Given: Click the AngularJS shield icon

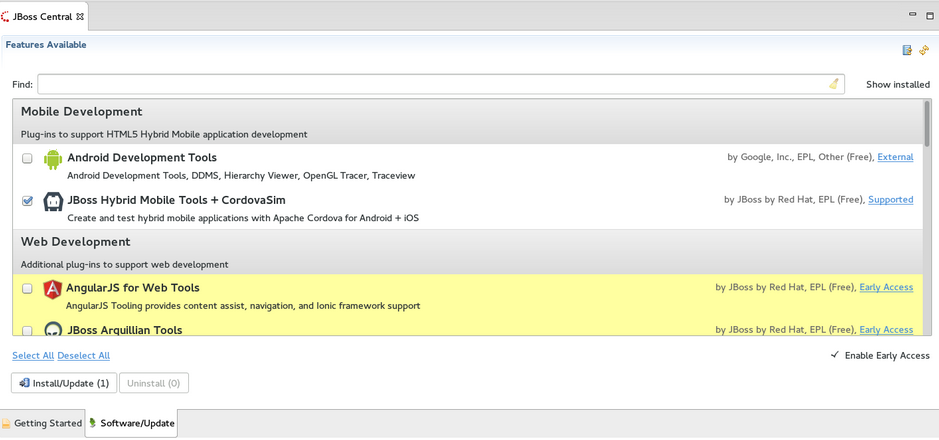Looking at the screenshot, I should click(x=53, y=289).
